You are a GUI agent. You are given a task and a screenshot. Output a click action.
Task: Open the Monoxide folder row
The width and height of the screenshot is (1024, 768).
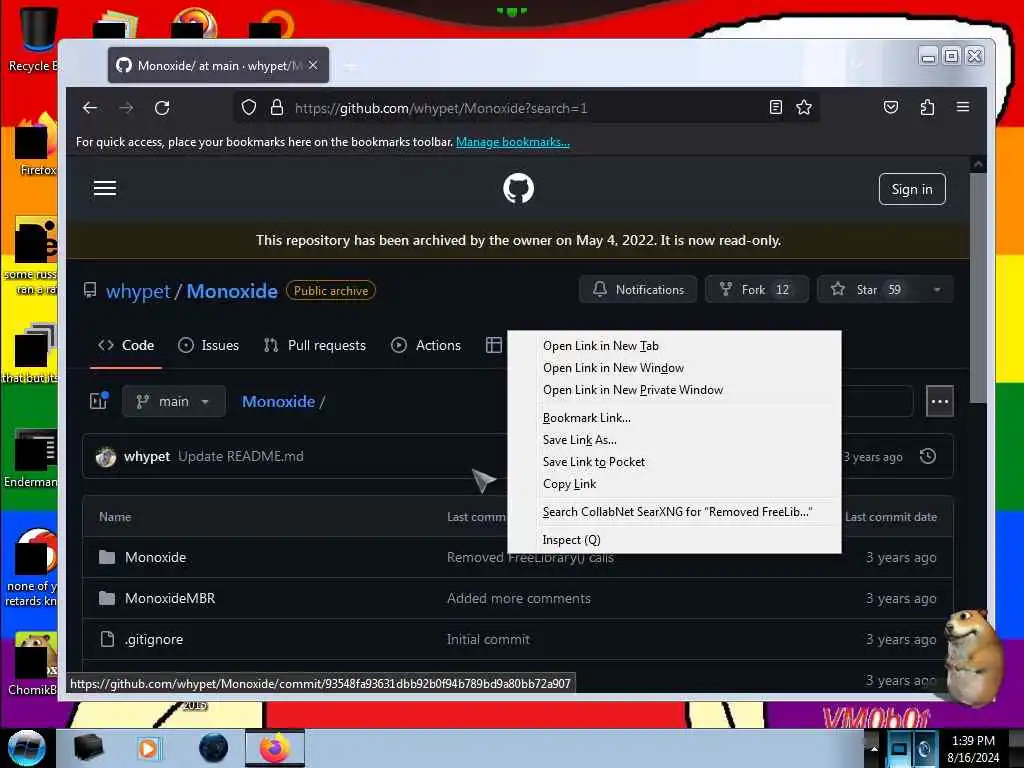click(155, 557)
